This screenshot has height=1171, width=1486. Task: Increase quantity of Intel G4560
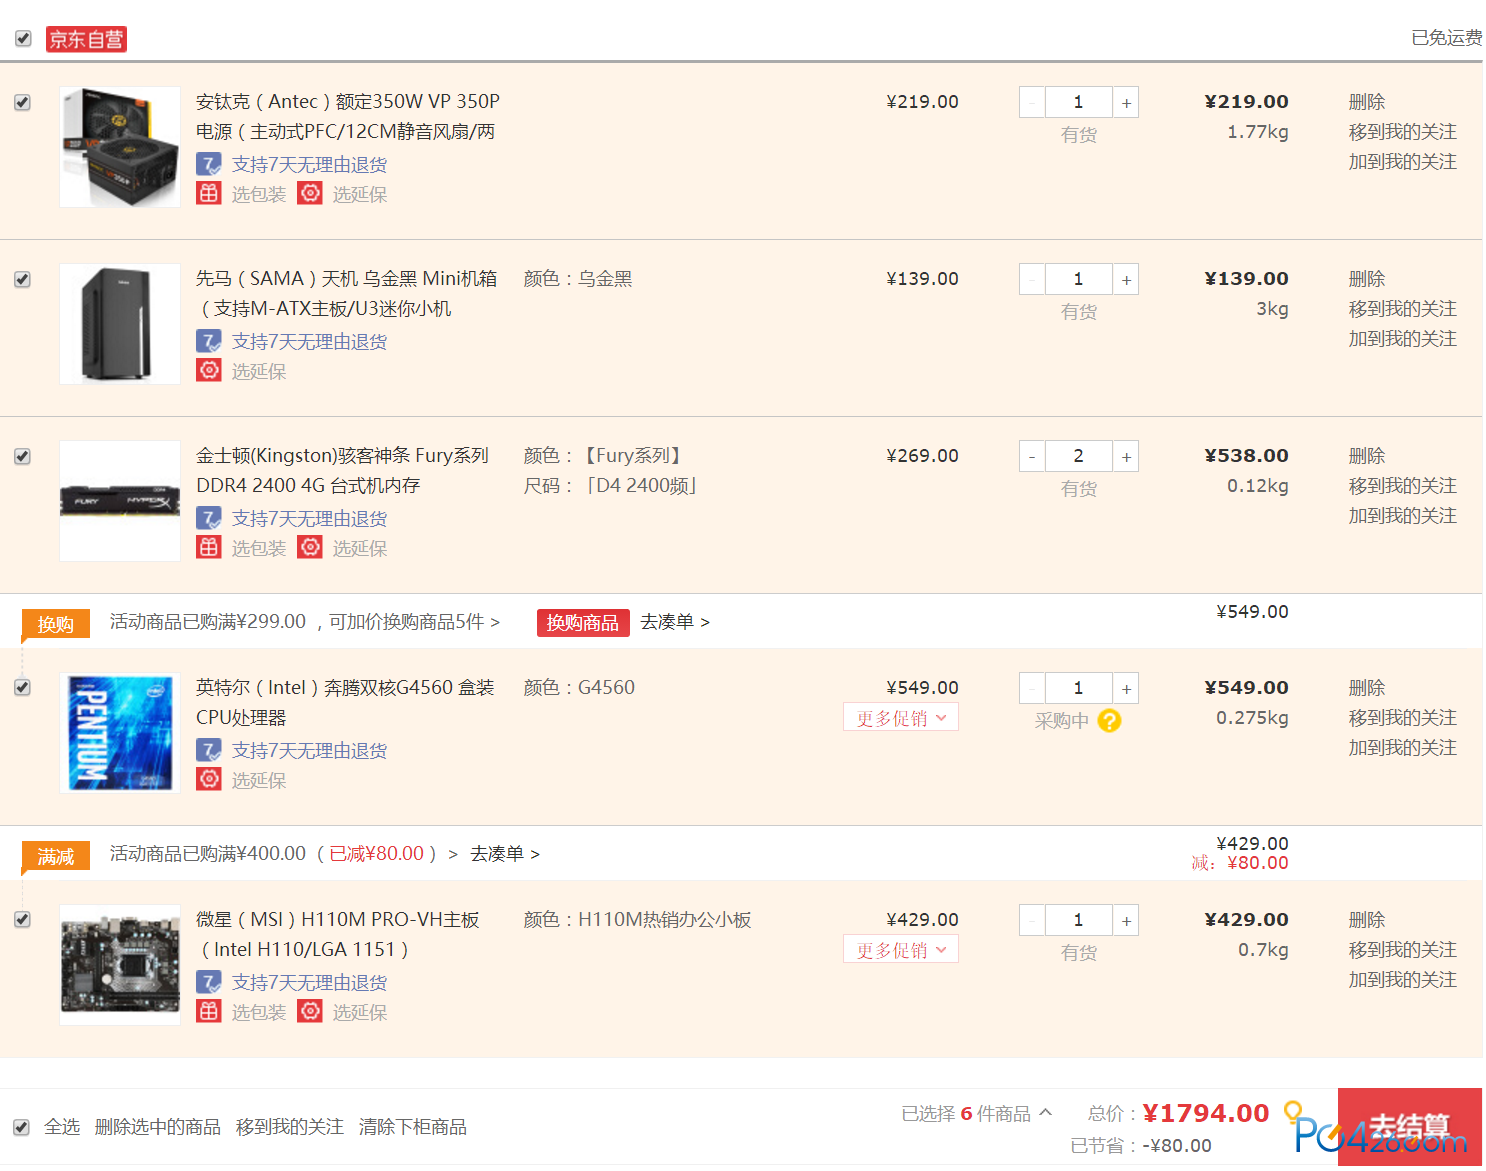pos(1126,688)
